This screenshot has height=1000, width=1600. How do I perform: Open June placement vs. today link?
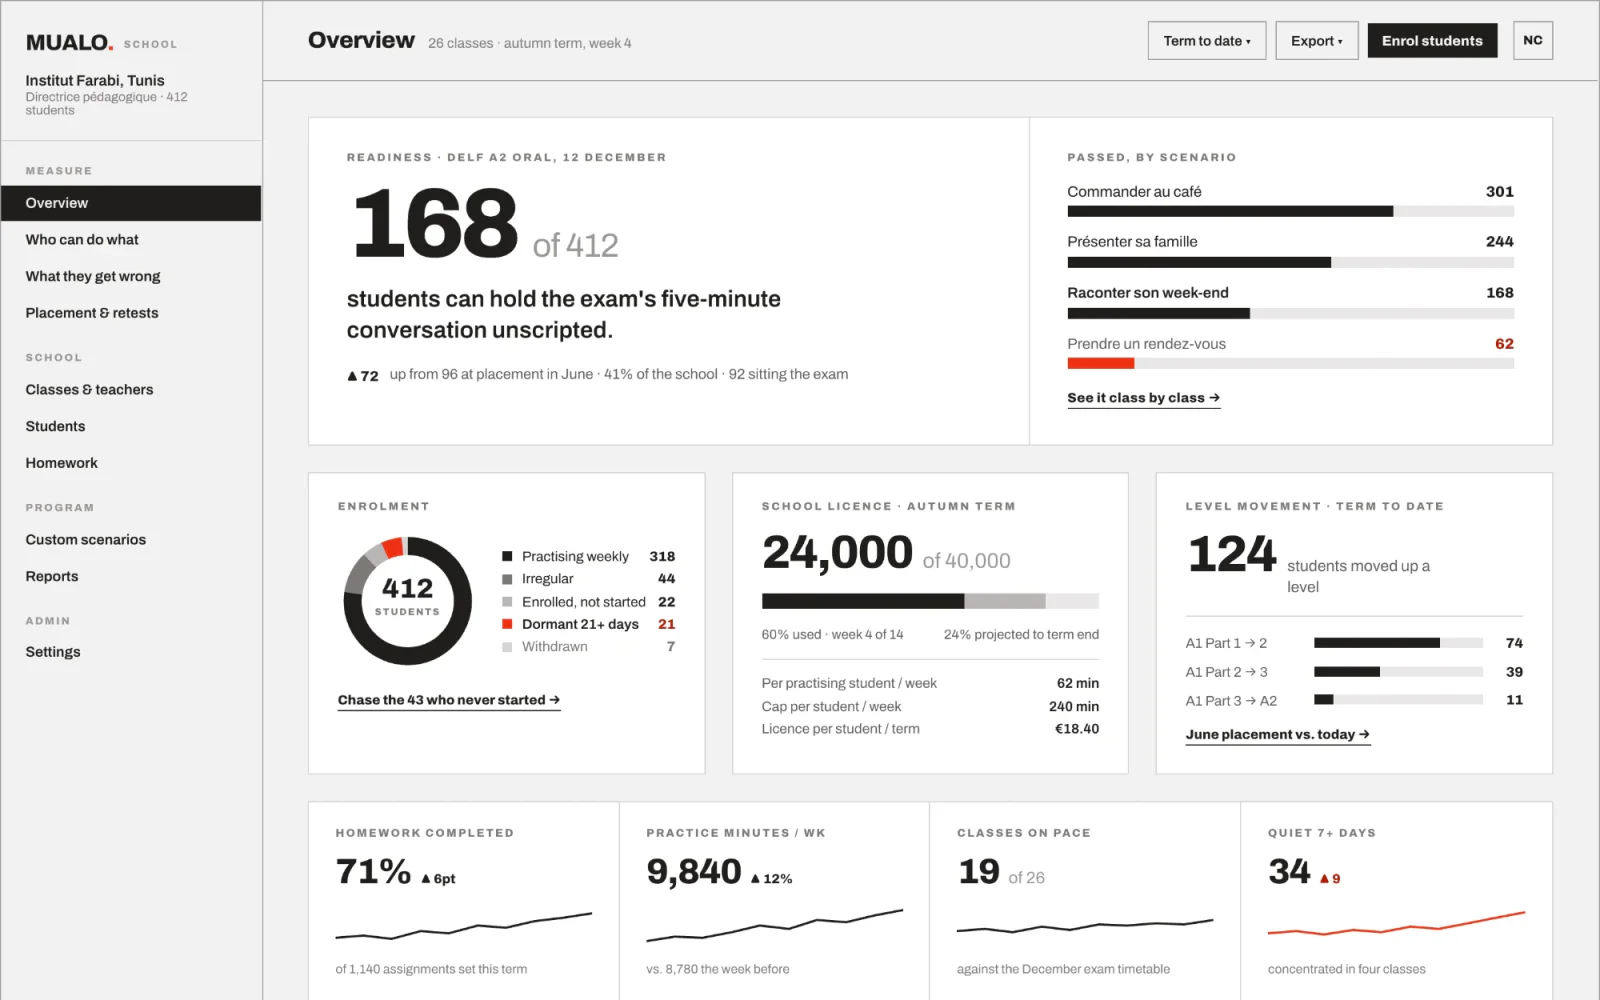click(1277, 734)
